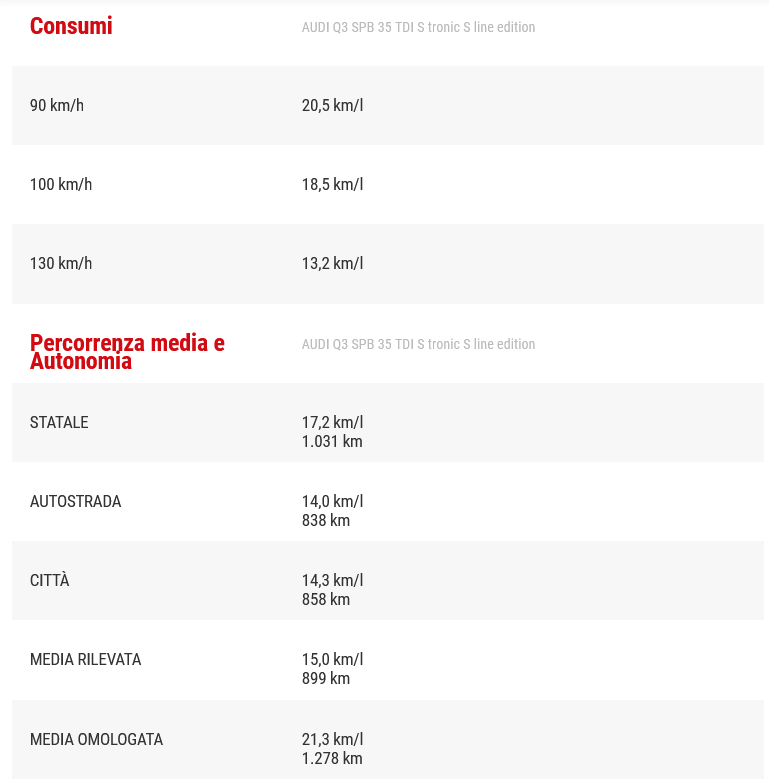Click the MEDIA OMOLOGATA row label
The width and height of the screenshot is (769, 782).
(x=96, y=739)
